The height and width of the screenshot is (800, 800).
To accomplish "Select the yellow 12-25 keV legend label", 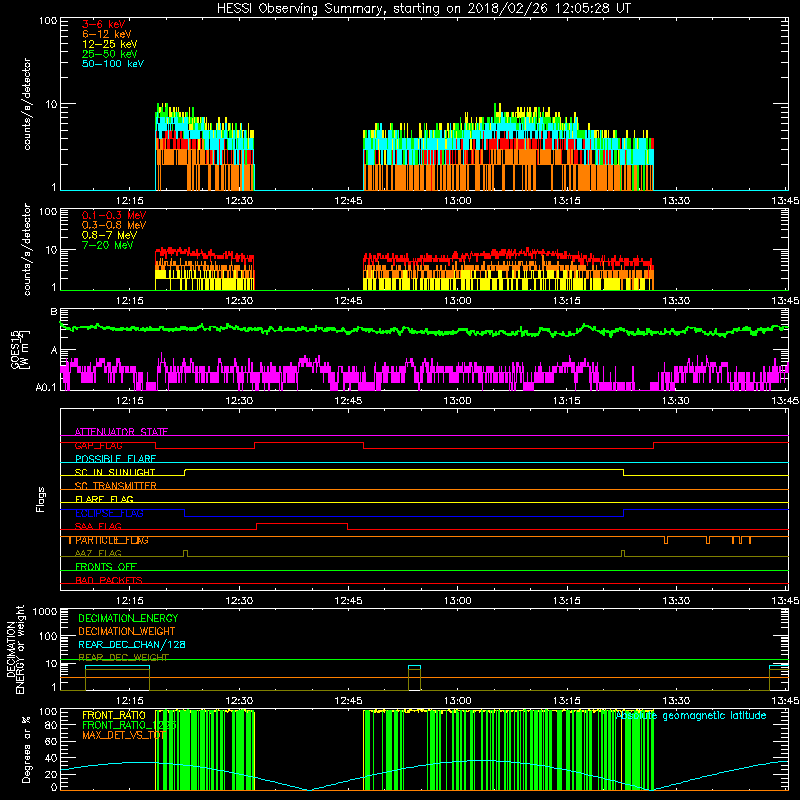I will coord(110,44).
